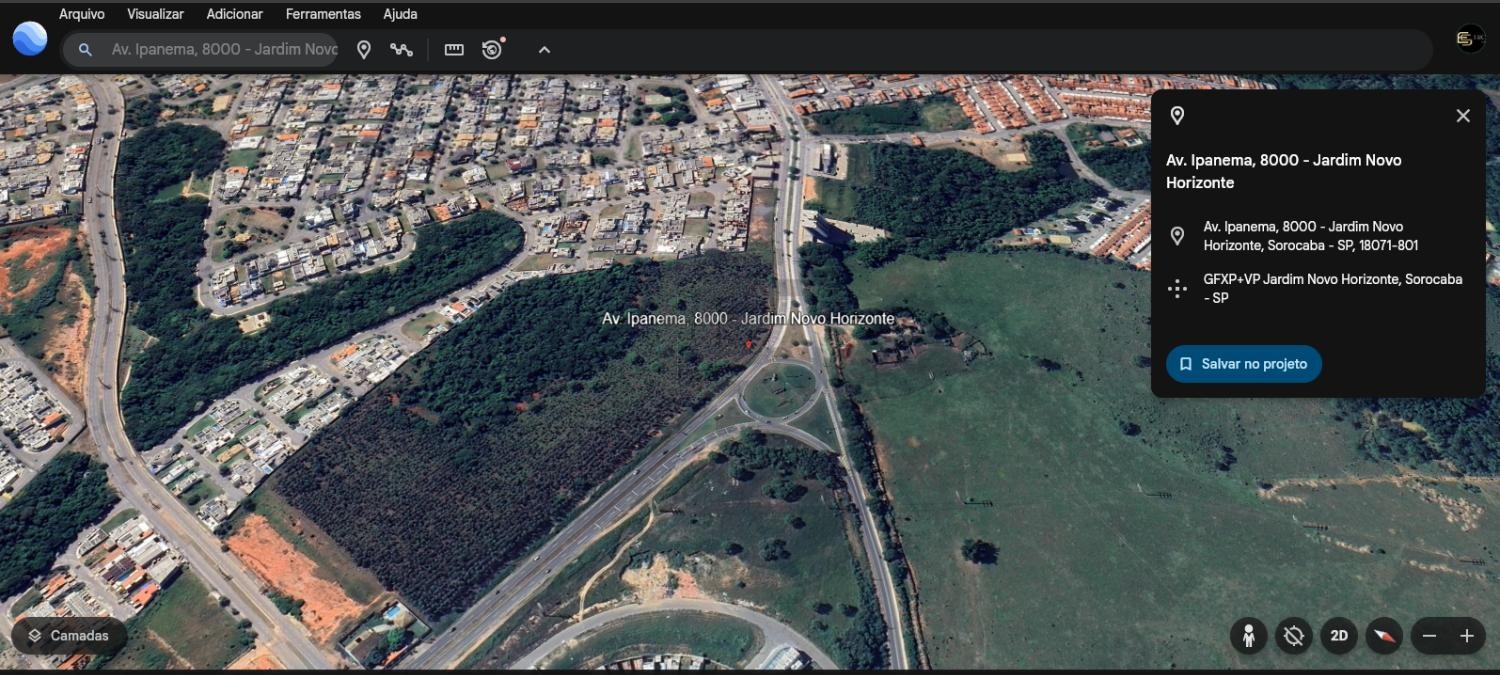The image size is (1500, 675).
Task: Zoom in with the plus button
Action: (1467, 636)
